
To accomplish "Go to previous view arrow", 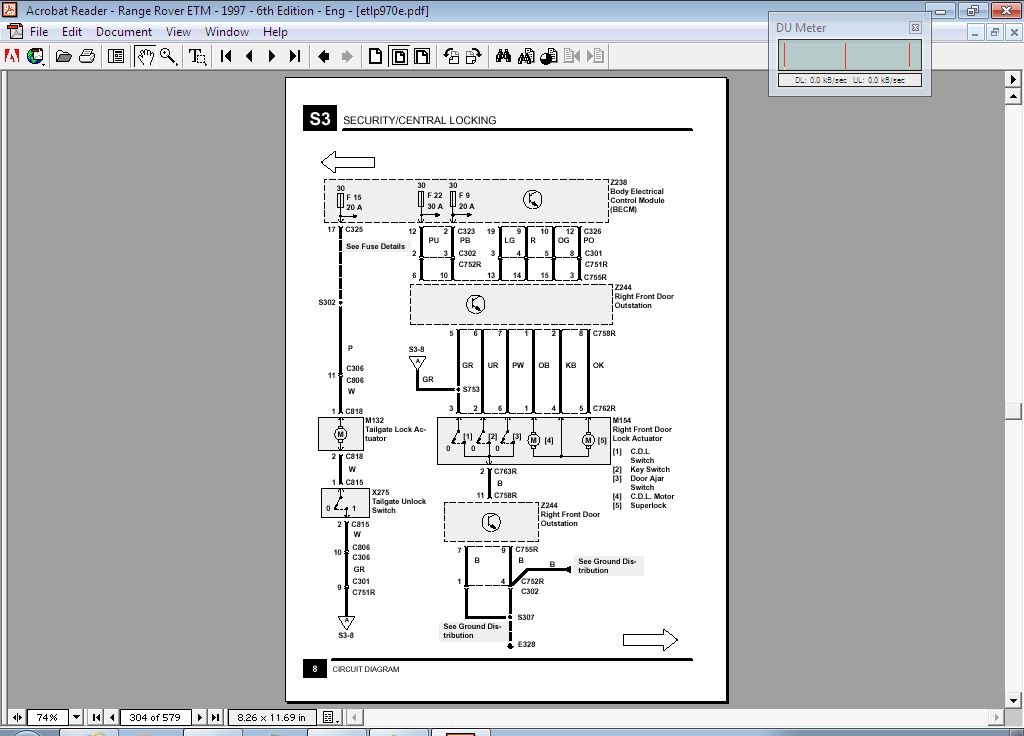I will (323, 56).
